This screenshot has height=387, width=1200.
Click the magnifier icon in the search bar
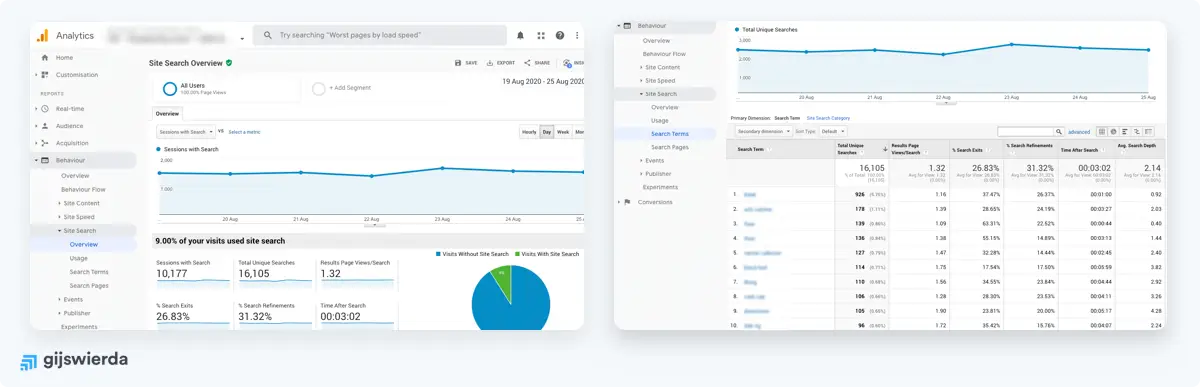pyautogui.click(x=268, y=35)
